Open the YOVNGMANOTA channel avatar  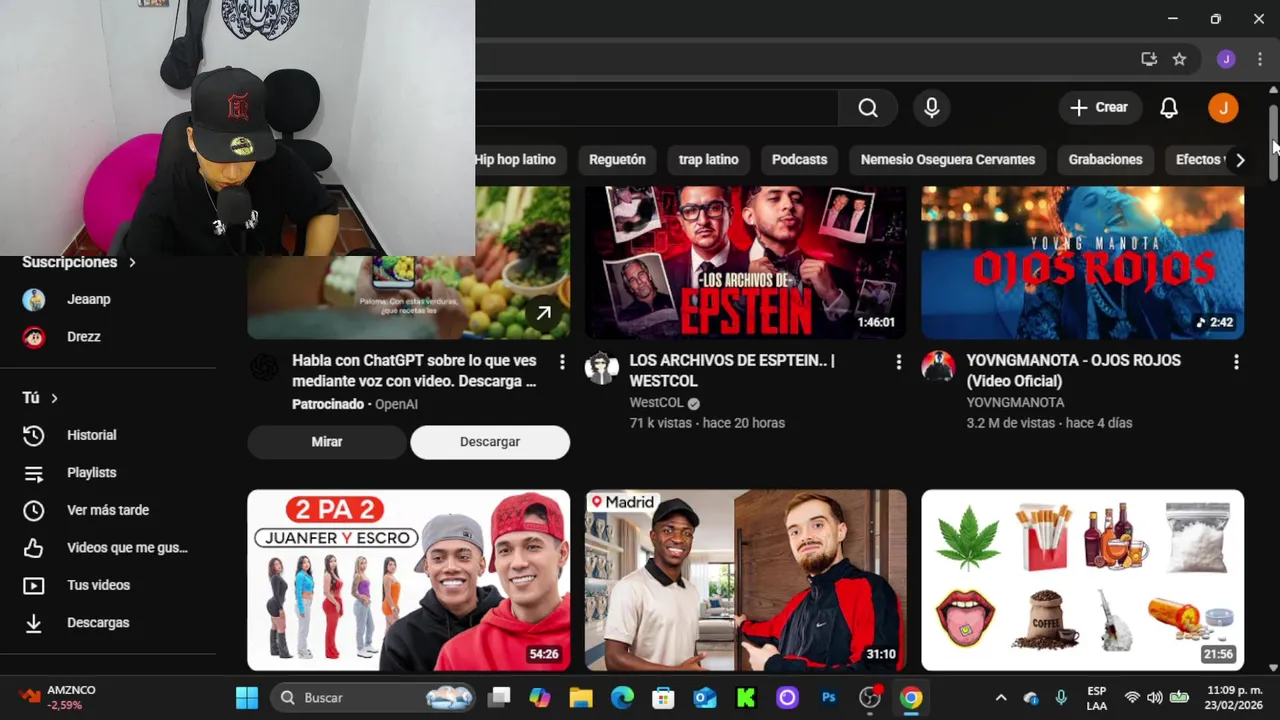coord(938,367)
